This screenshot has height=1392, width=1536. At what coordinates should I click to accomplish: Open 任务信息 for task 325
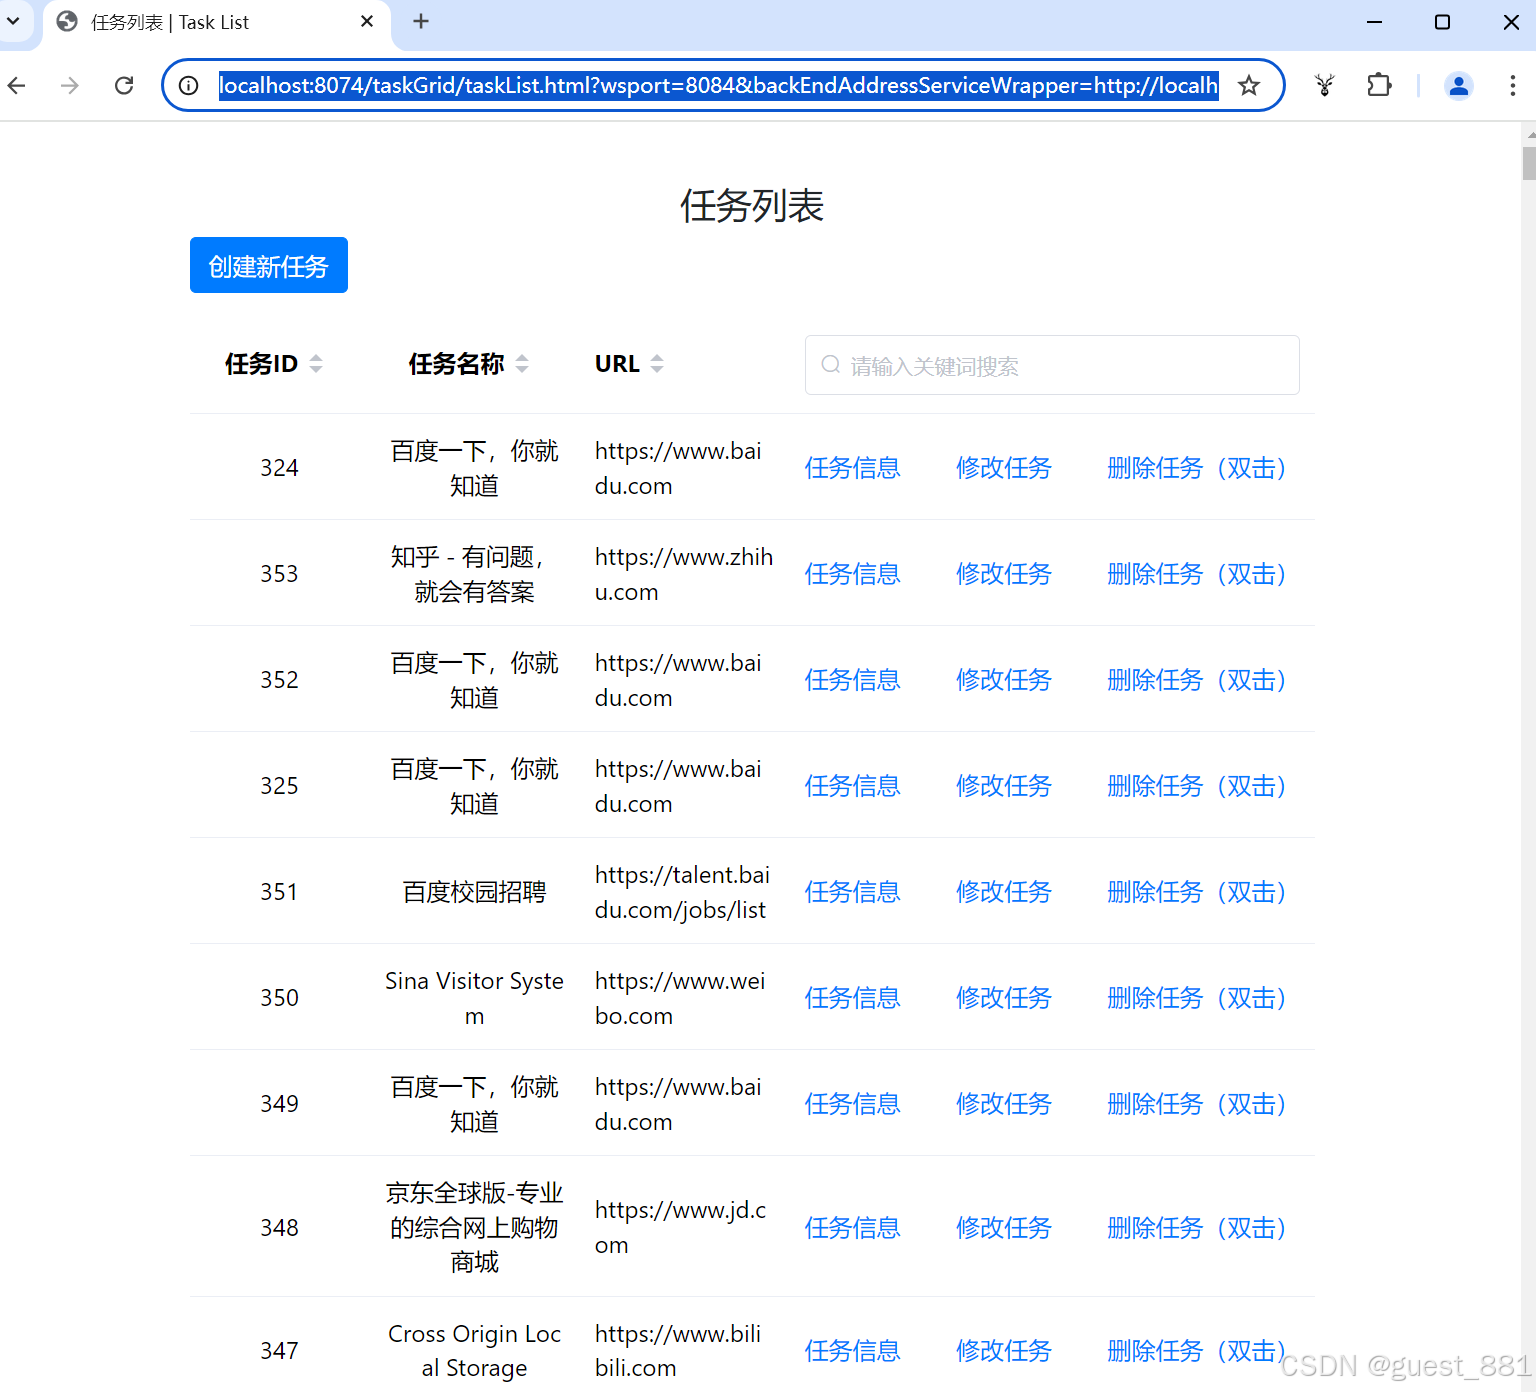pyautogui.click(x=853, y=786)
